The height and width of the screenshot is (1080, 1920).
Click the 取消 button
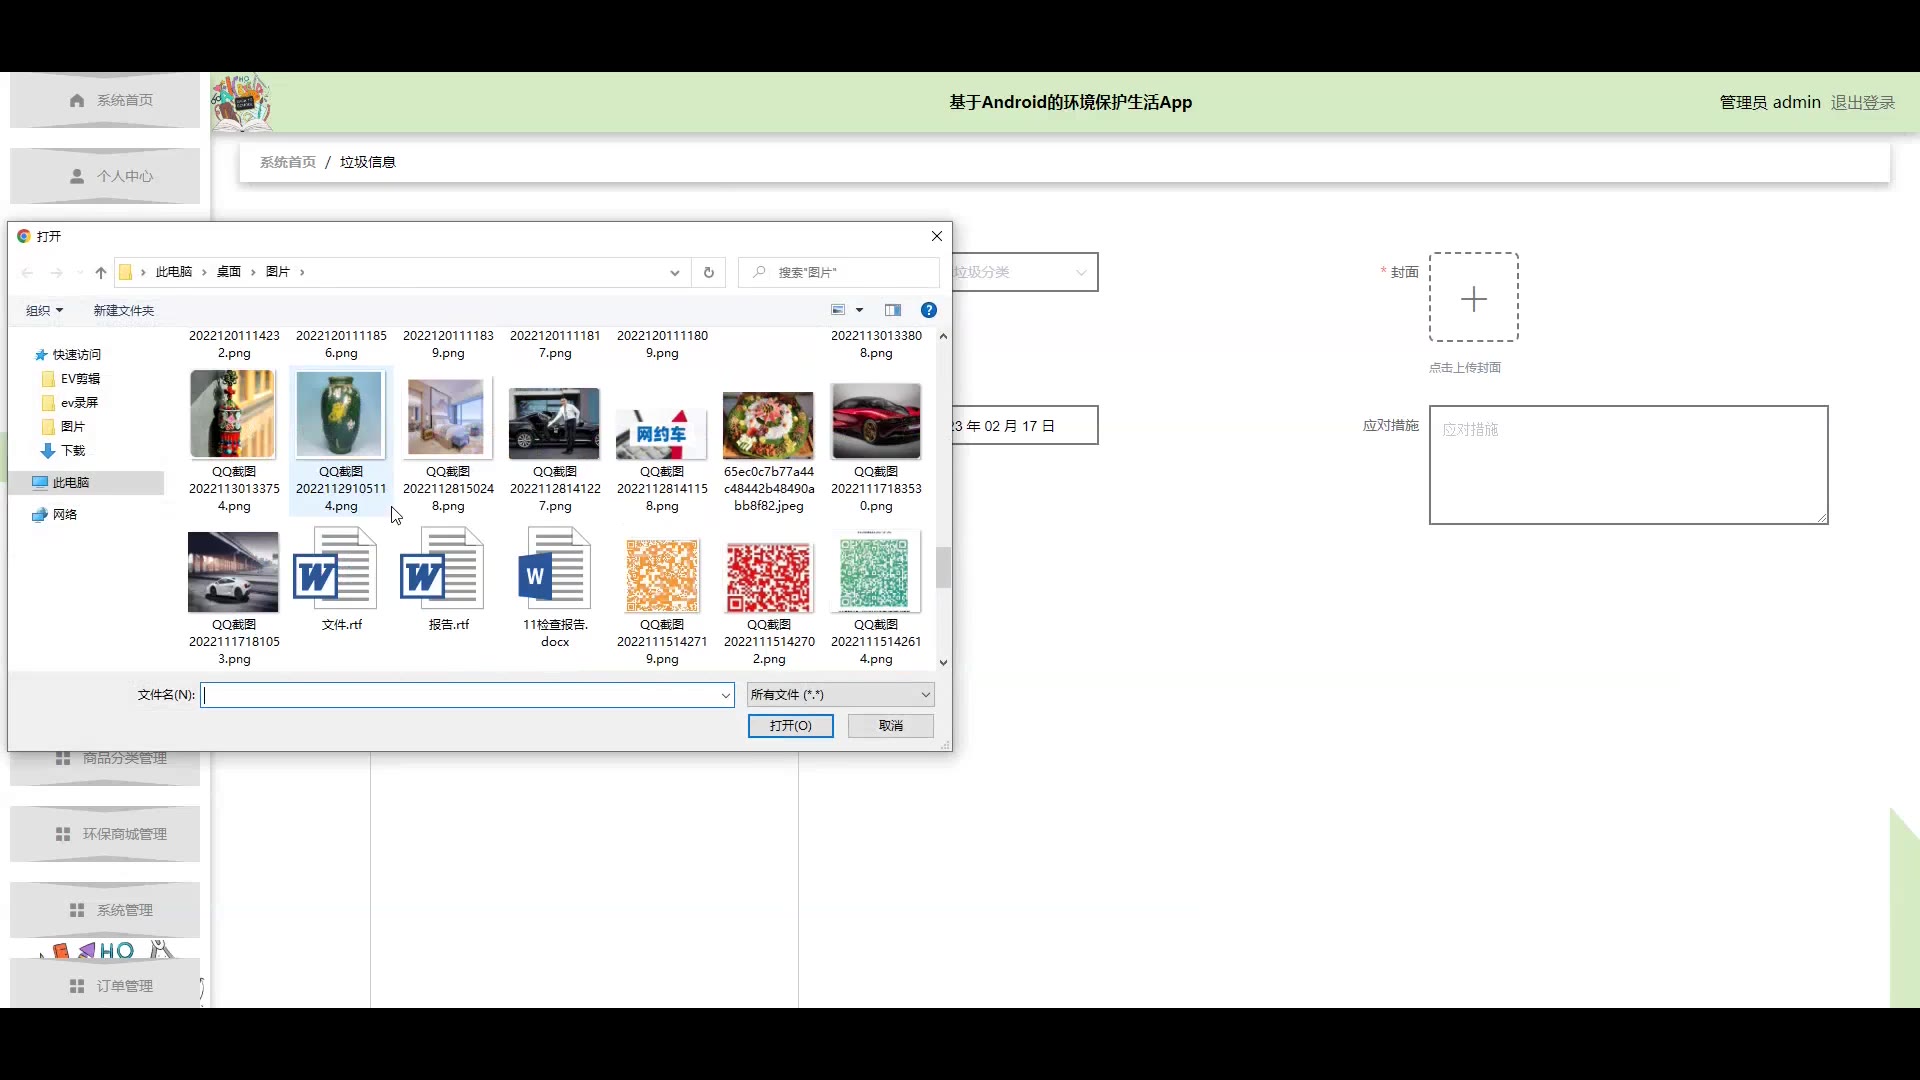(x=890, y=726)
